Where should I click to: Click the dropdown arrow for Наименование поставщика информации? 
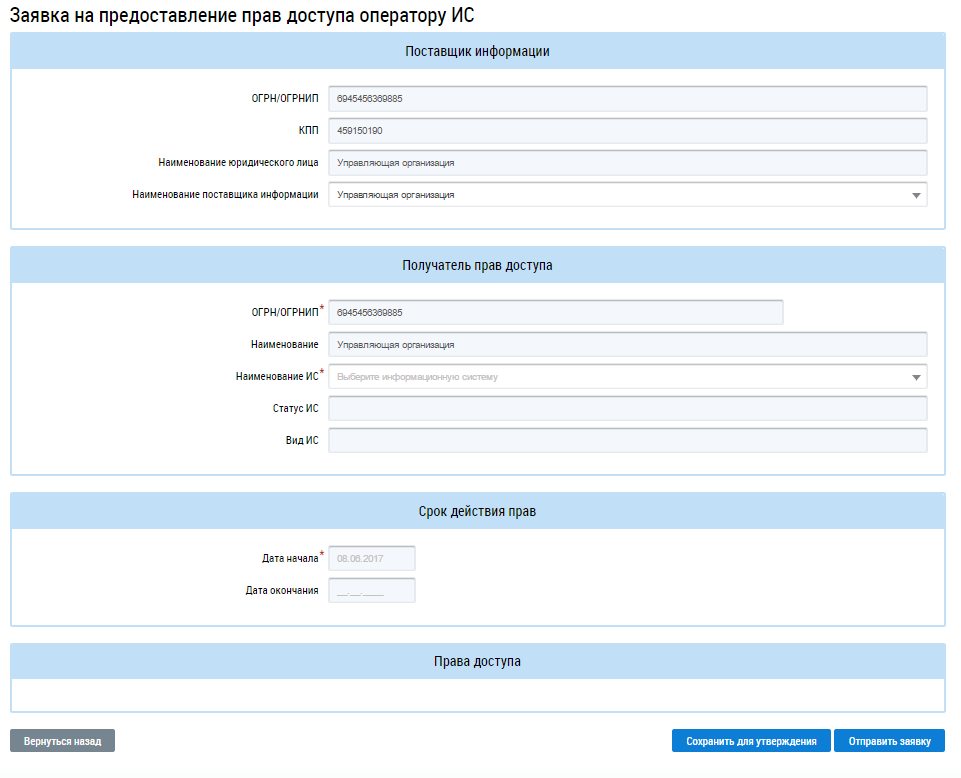915,196
